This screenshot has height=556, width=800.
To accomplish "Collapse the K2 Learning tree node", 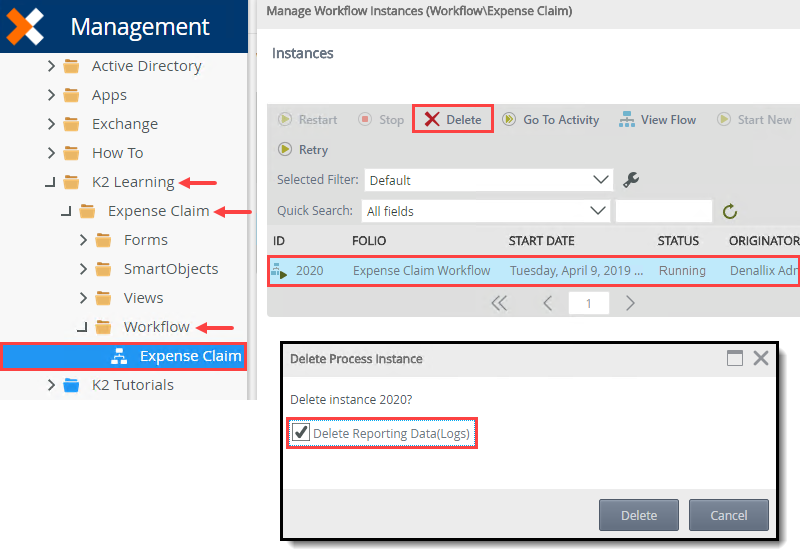I will click(50, 182).
